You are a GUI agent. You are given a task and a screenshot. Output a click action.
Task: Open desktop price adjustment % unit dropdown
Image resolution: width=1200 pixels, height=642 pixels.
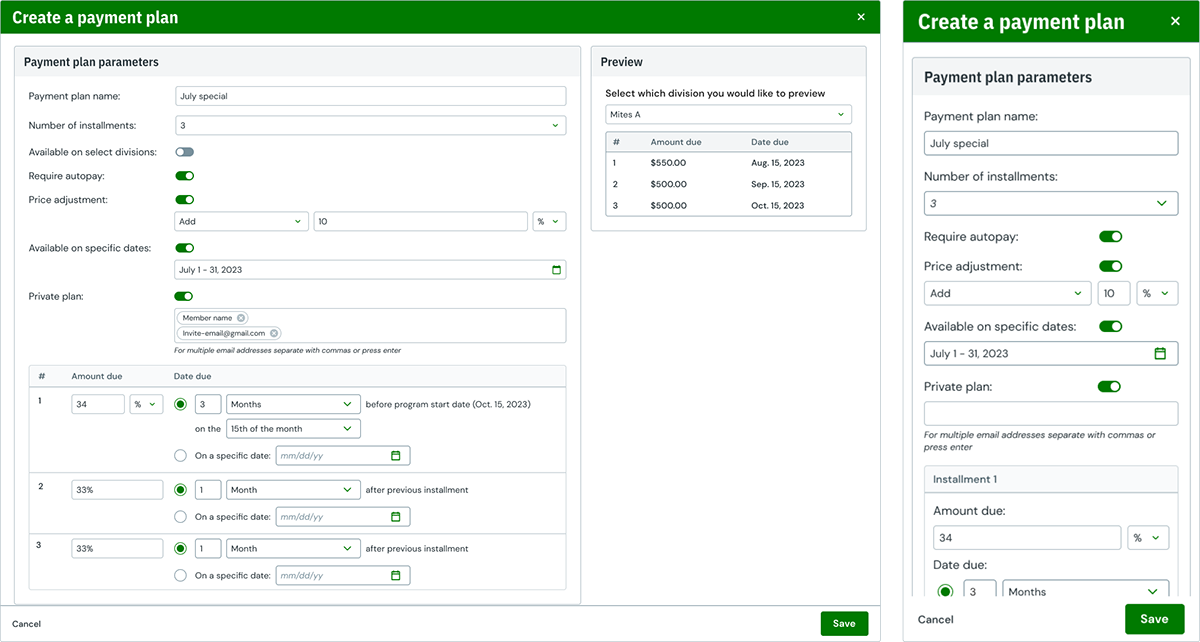(x=549, y=222)
